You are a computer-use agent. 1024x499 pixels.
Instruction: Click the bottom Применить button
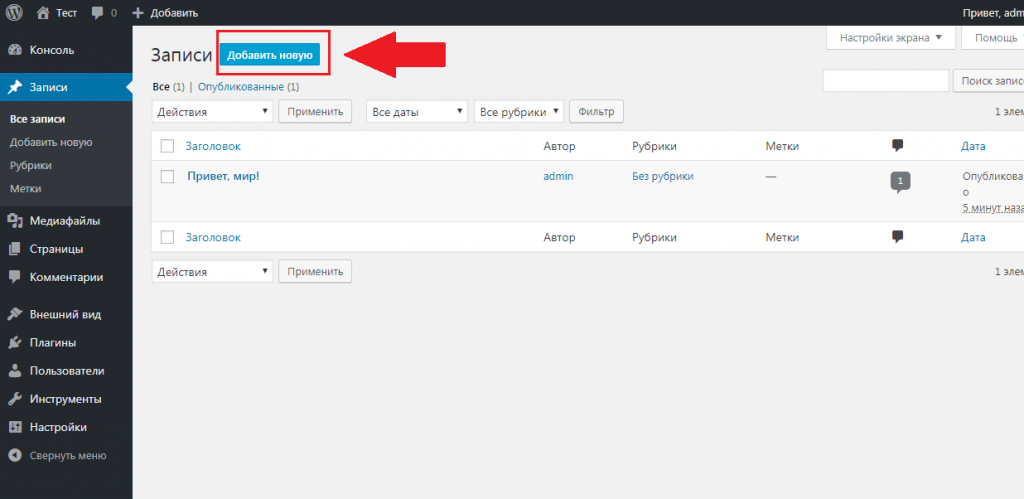click(x=315, y=271)
